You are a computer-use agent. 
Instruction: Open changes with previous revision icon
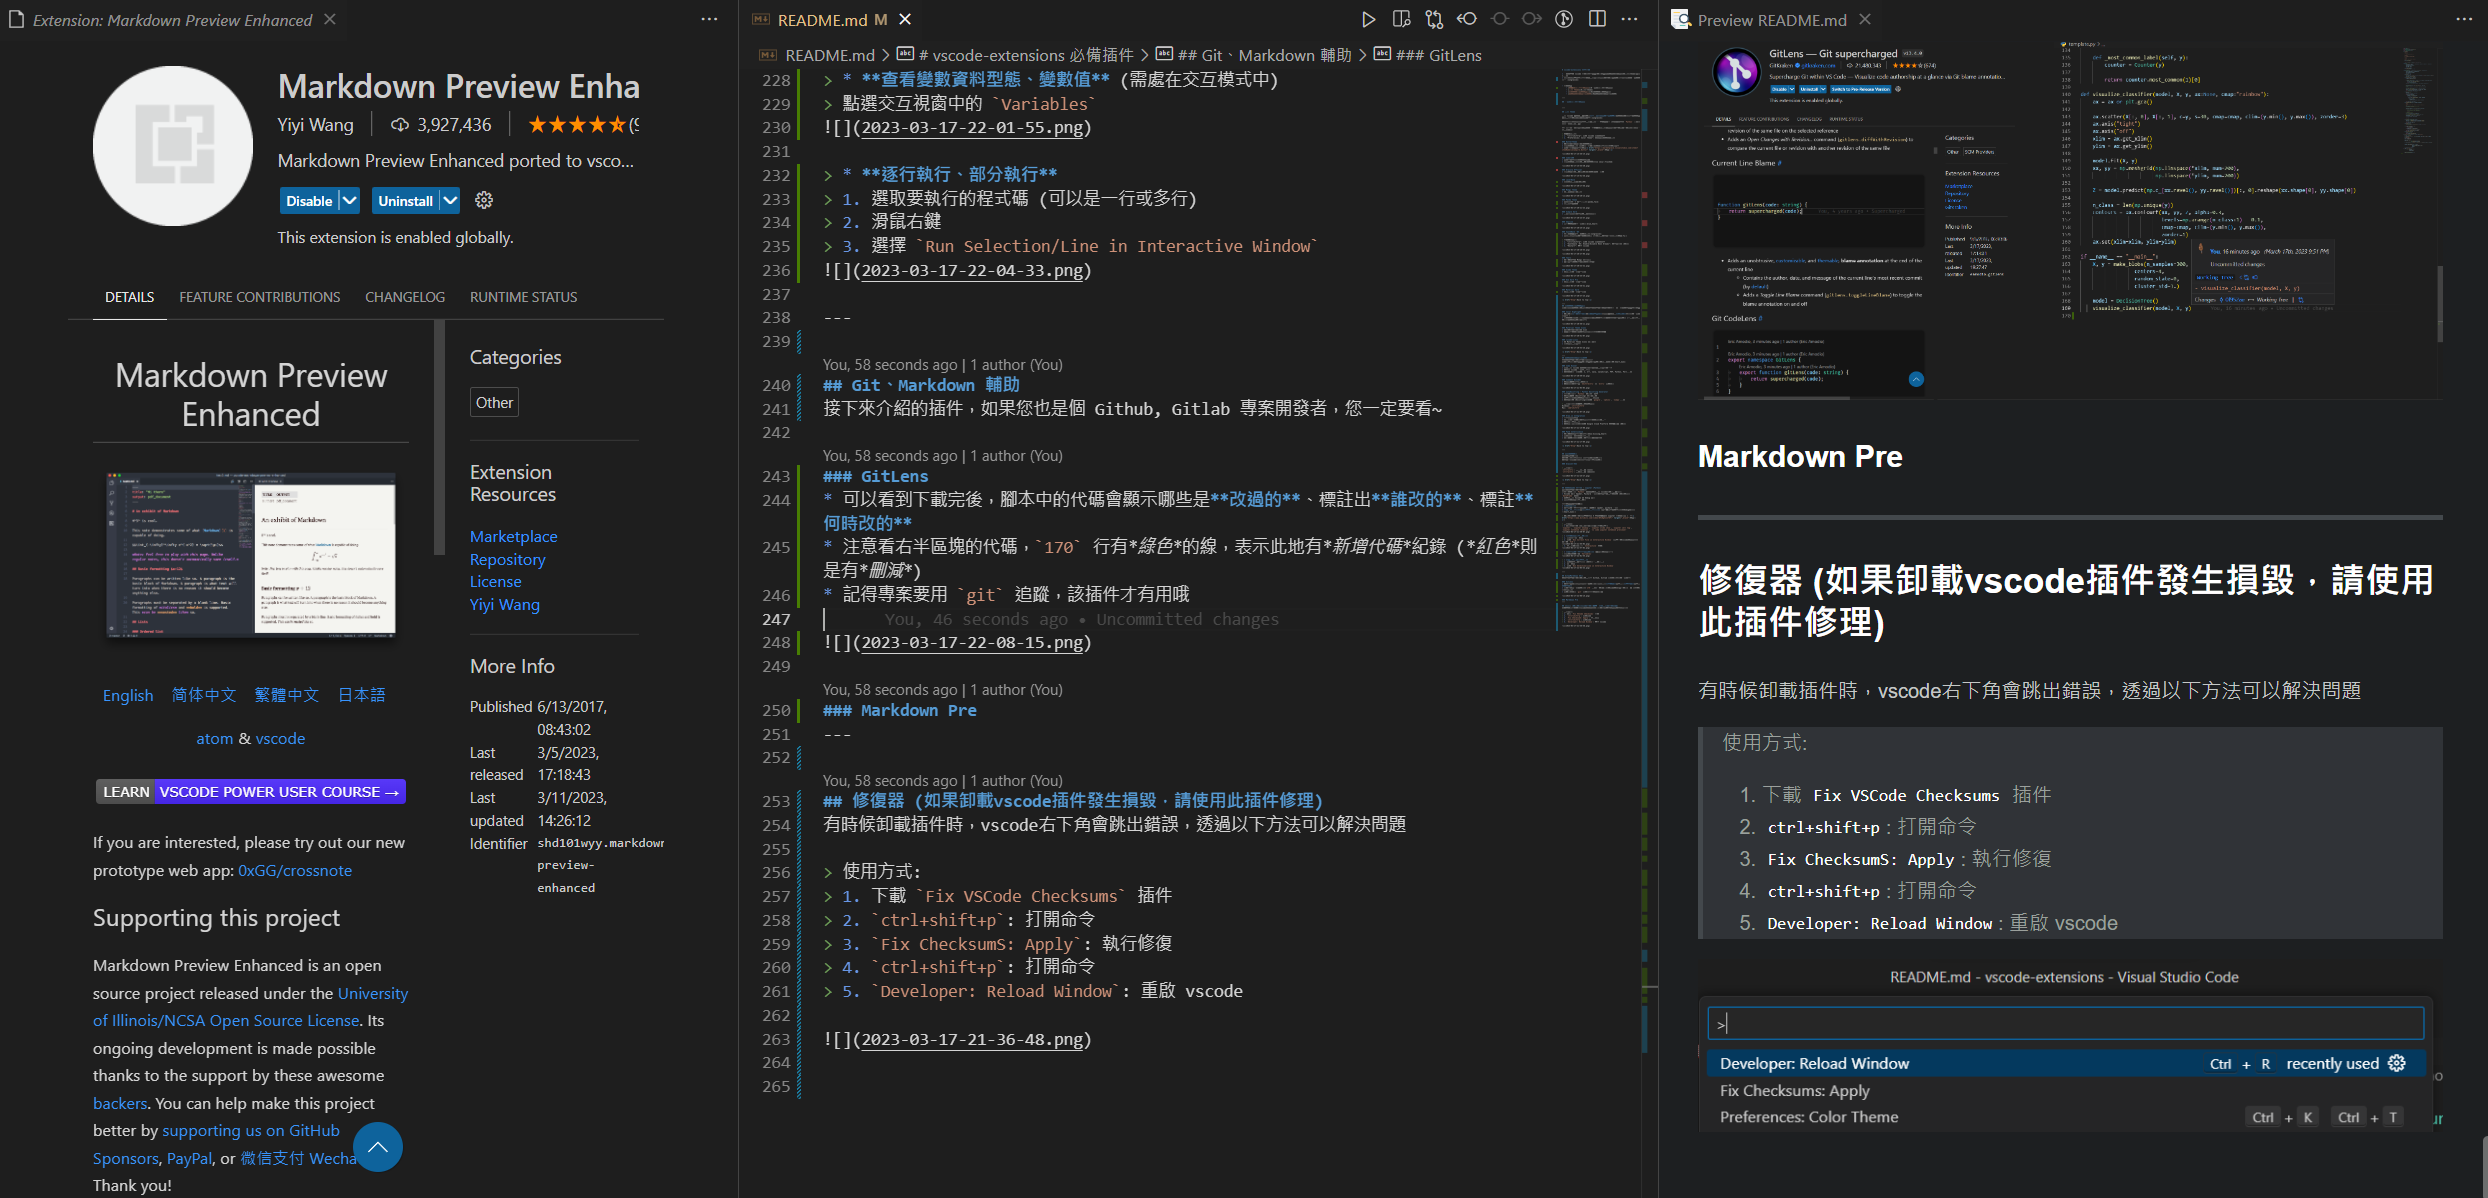point(1467,19)
